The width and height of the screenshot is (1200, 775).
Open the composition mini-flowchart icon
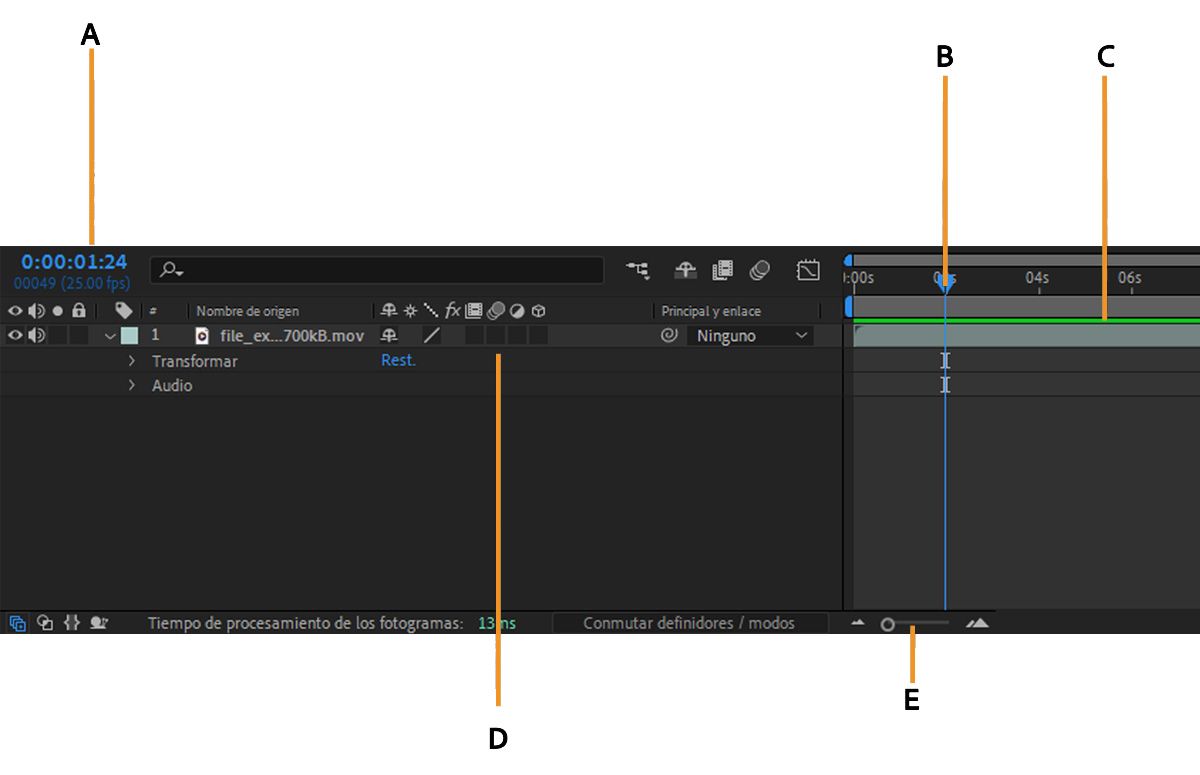pyautogui.click(x=637, y=270)
